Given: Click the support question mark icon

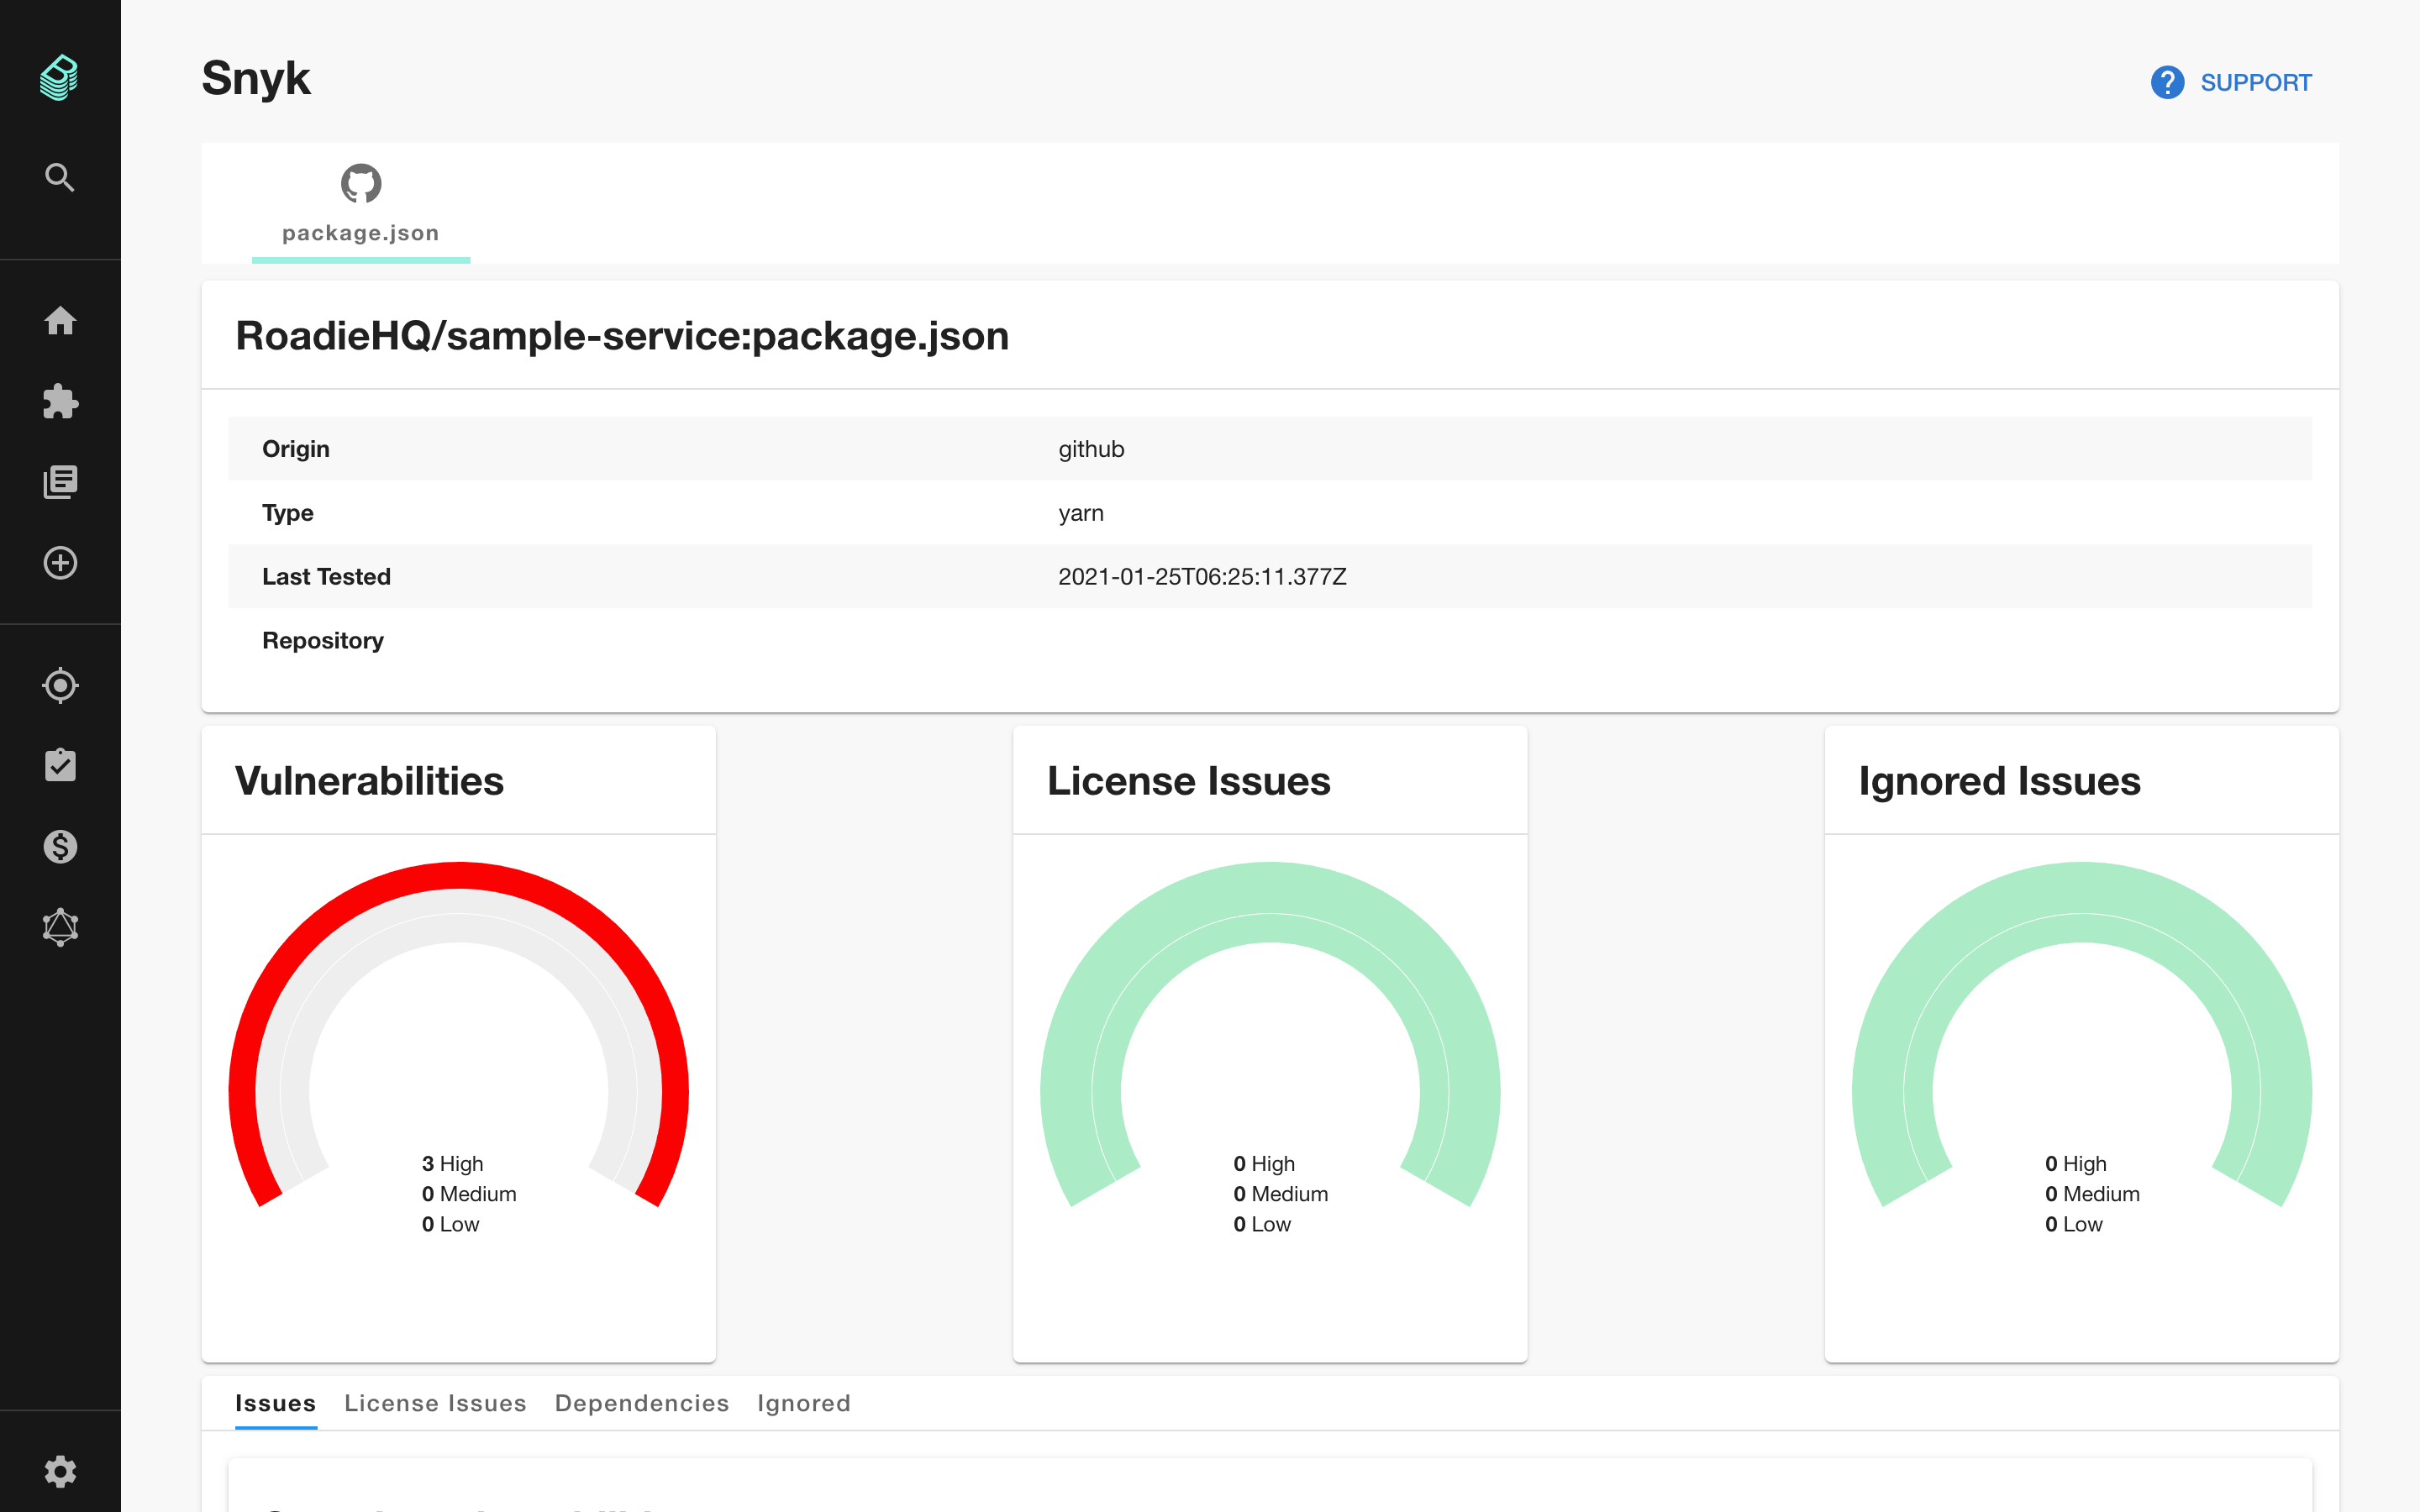Looking at the screenshot, I should point(2167,83).
